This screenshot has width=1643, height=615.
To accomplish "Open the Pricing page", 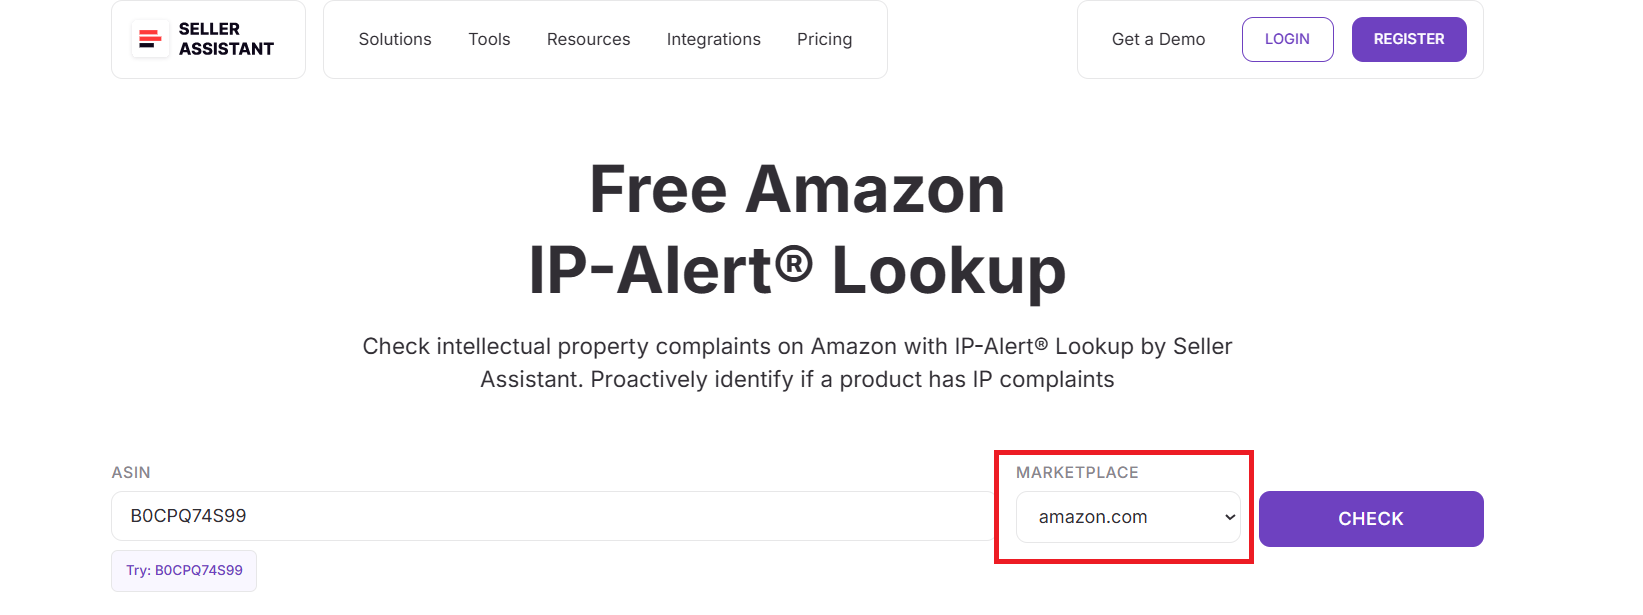I will click(x=824, y=39).
